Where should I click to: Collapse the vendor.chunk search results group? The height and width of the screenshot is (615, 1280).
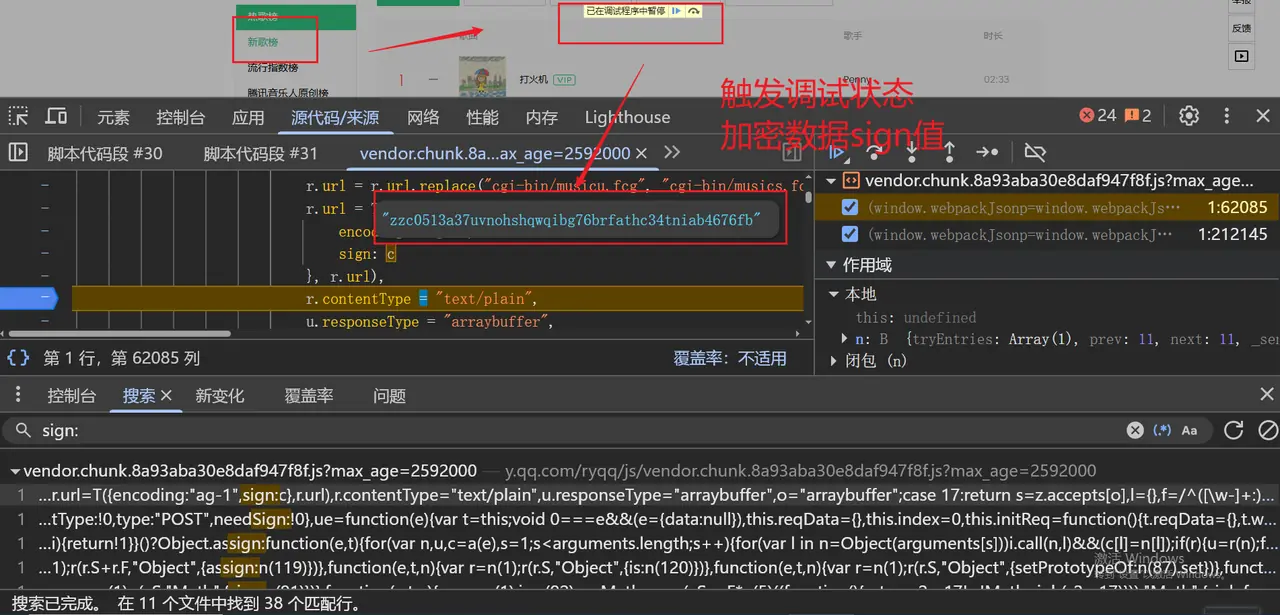tap(15, 471)
